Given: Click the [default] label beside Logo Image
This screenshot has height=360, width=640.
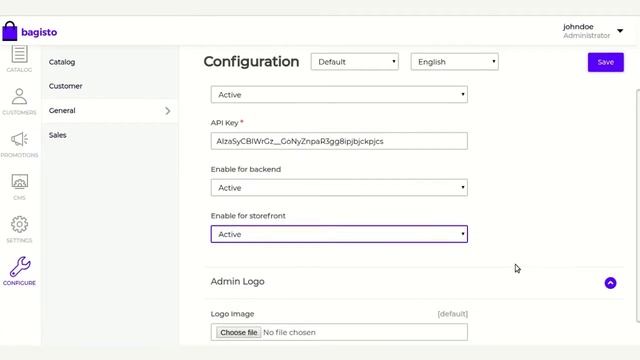Looking at the screenshot, I should coord(453,314).
